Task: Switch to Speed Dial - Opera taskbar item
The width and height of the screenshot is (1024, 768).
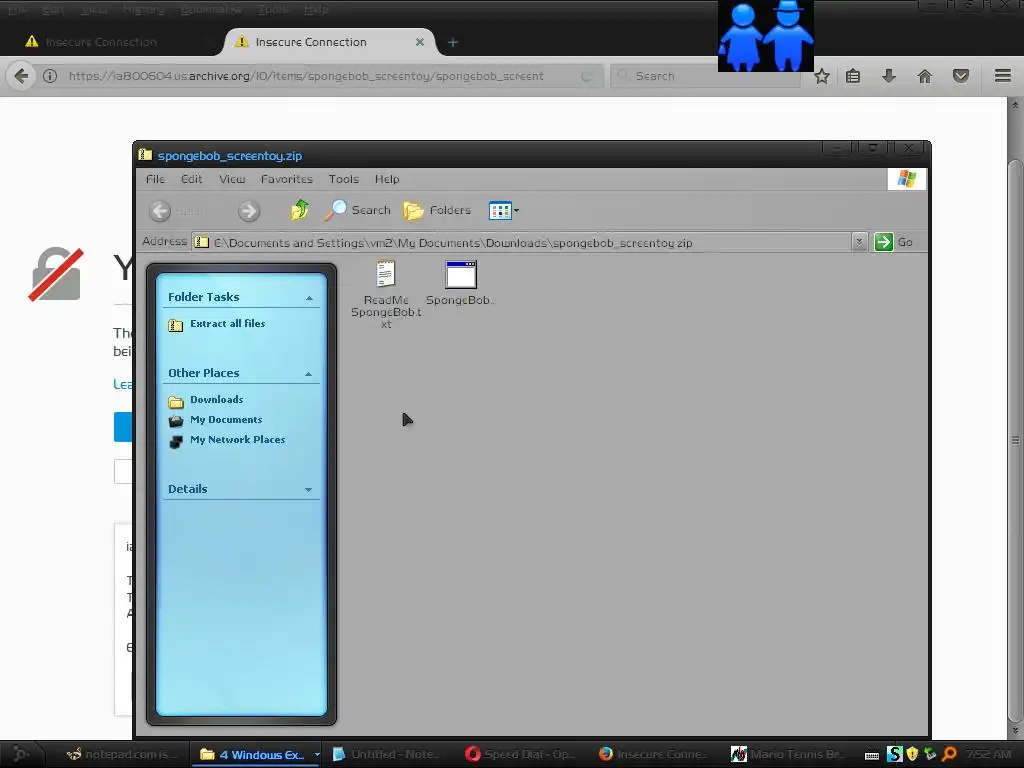Action: (520, 754)
